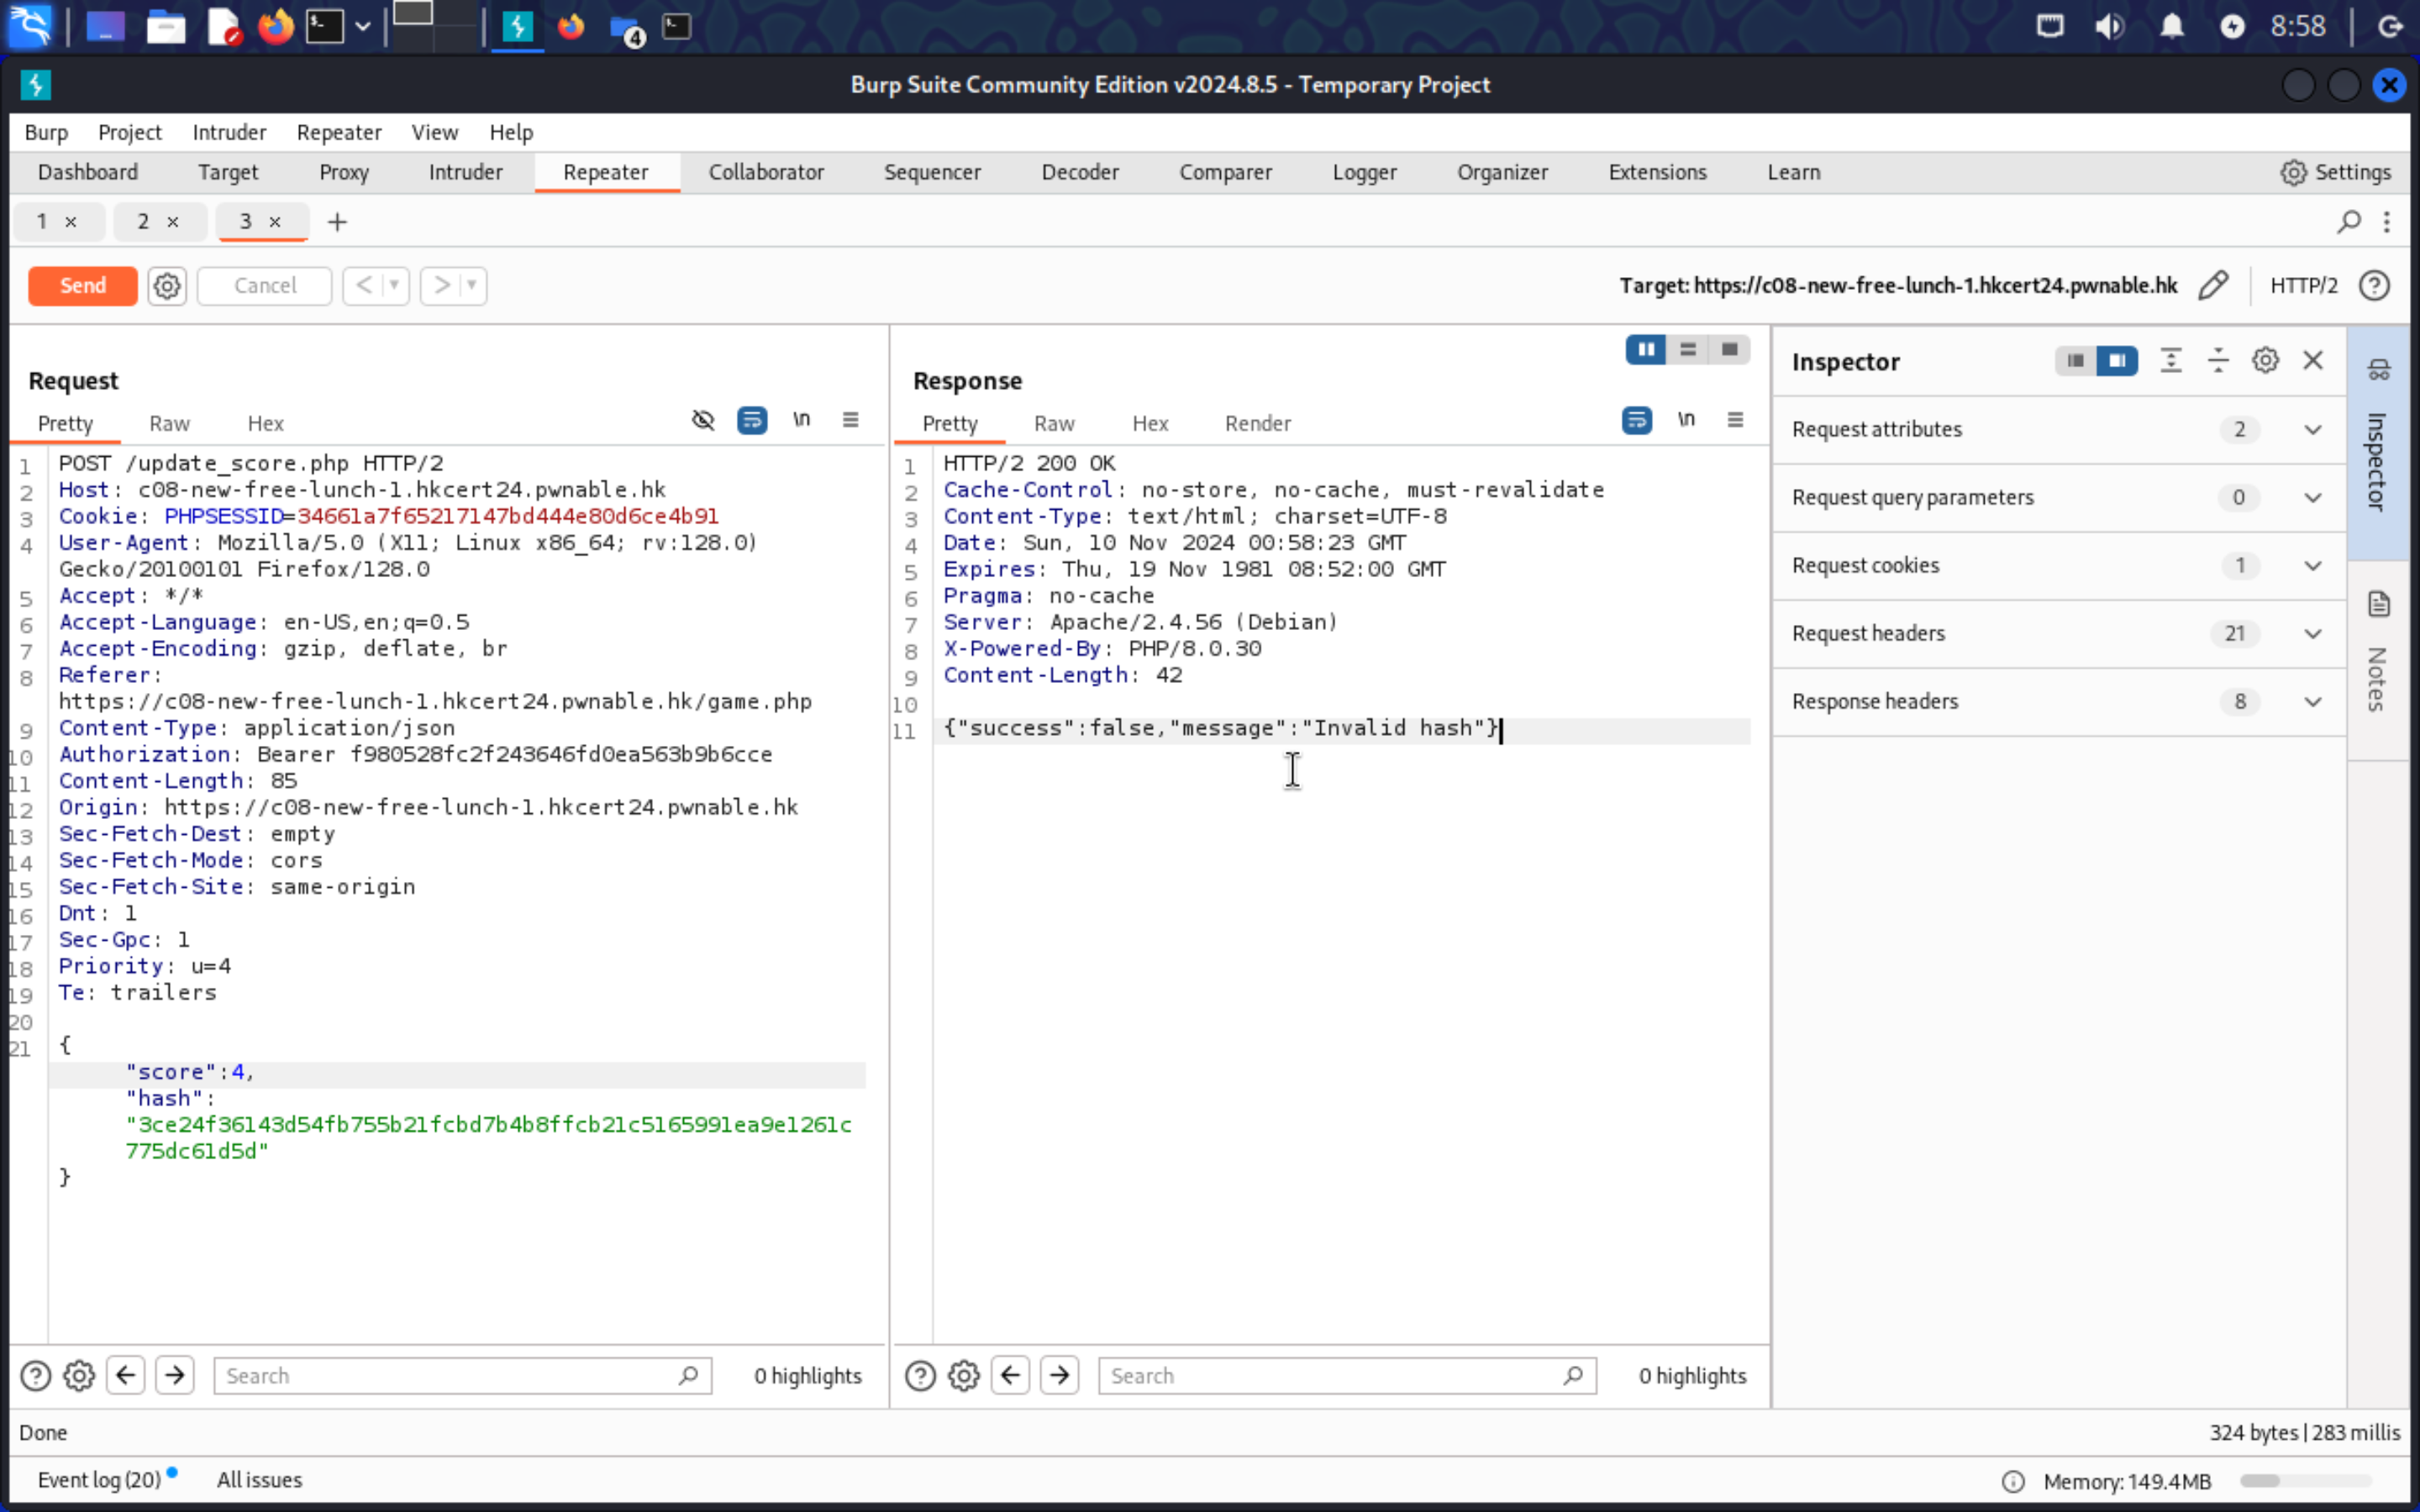Toggle show newline characters in Request panel
This screenshot has width=2420, height=1512.
tap(801, 420)
